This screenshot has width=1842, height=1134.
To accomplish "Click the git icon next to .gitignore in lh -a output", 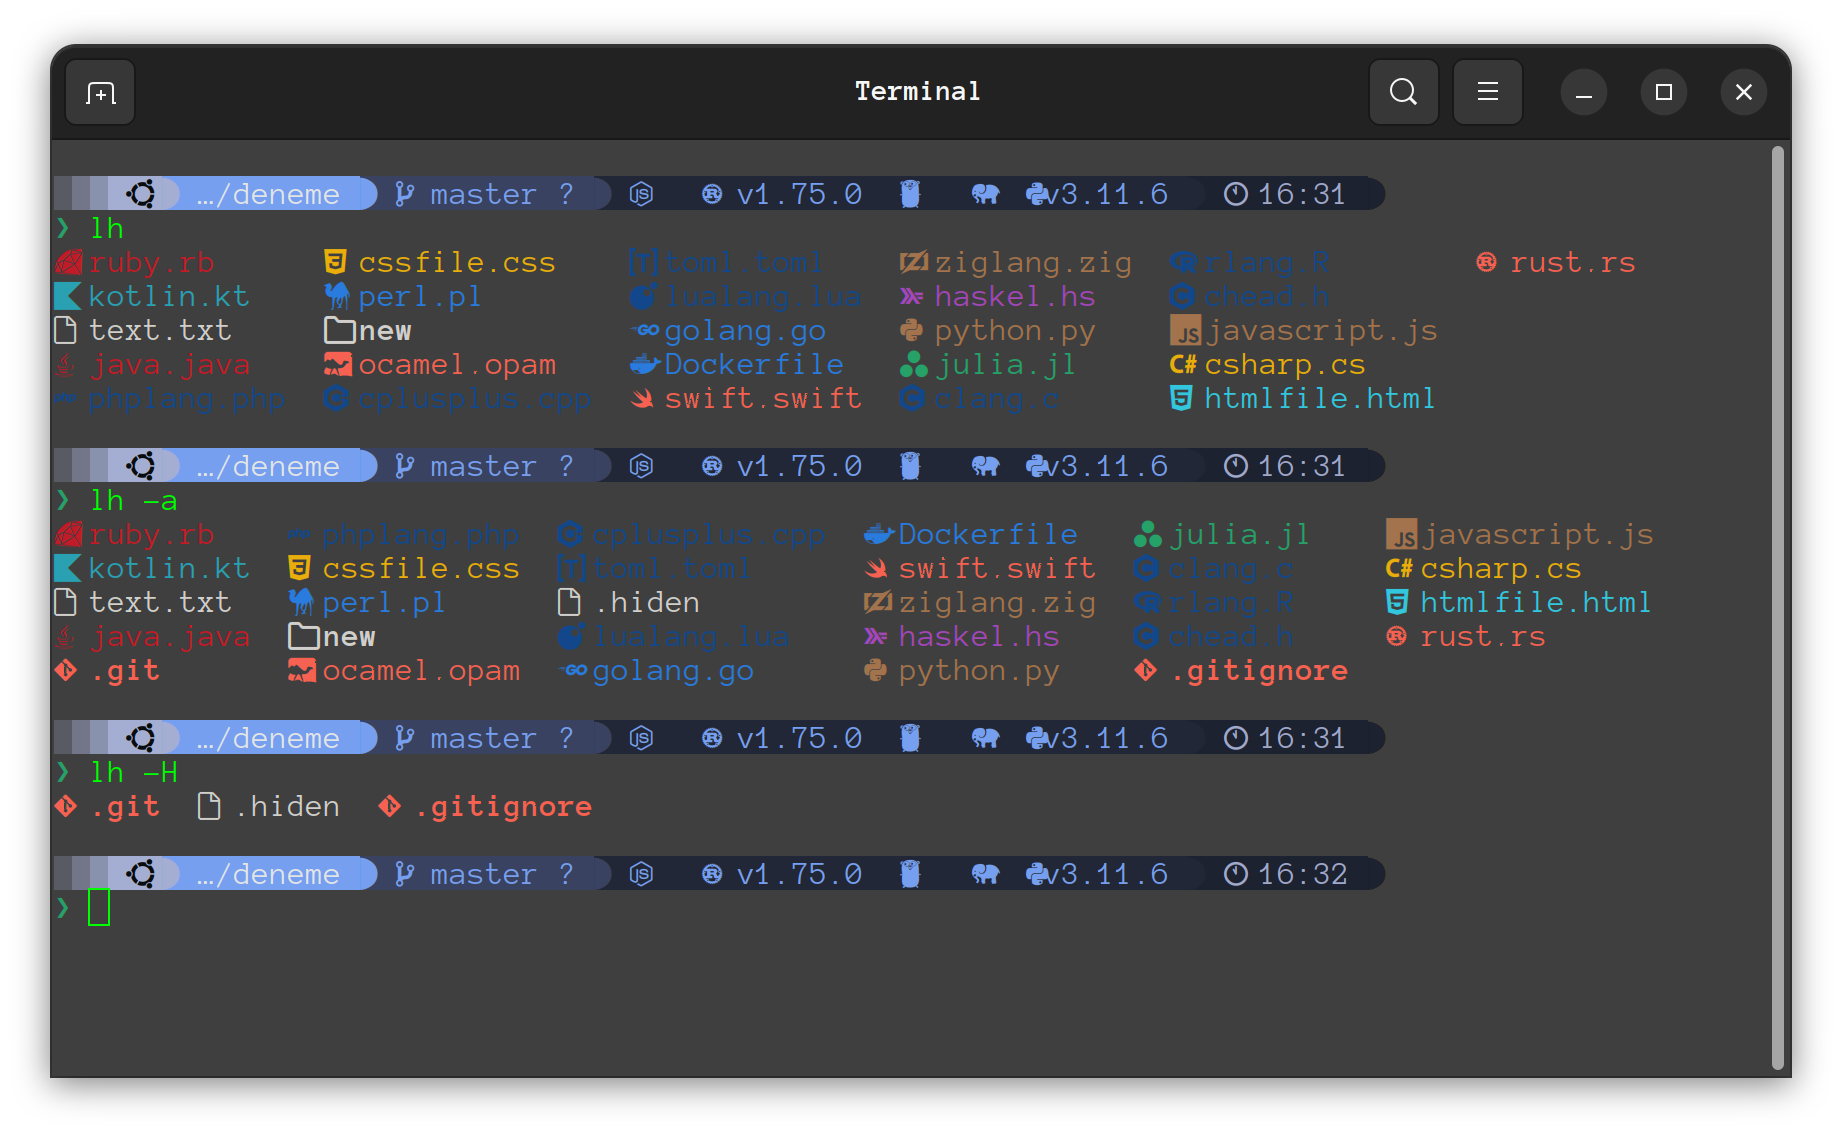I will (x=1146, y=670).
